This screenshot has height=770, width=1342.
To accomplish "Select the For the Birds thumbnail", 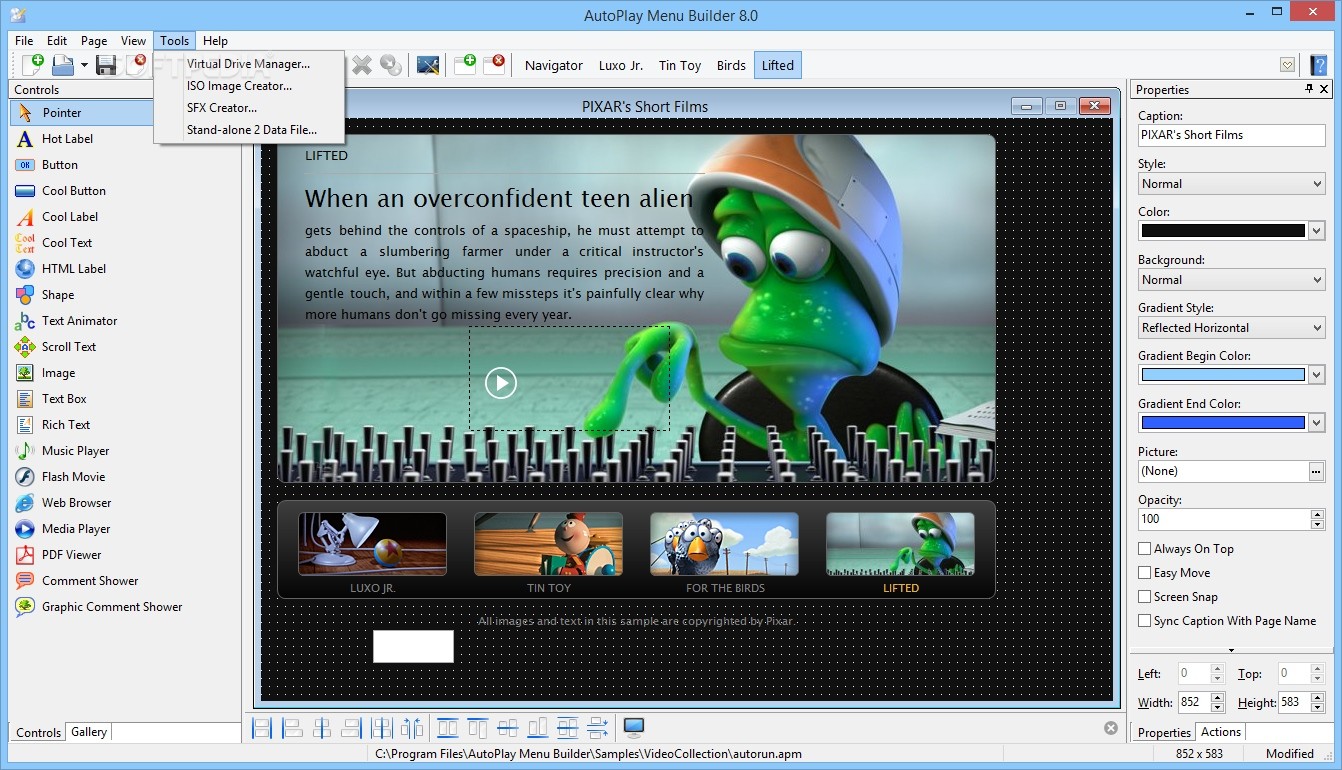I will coord(725,544).
